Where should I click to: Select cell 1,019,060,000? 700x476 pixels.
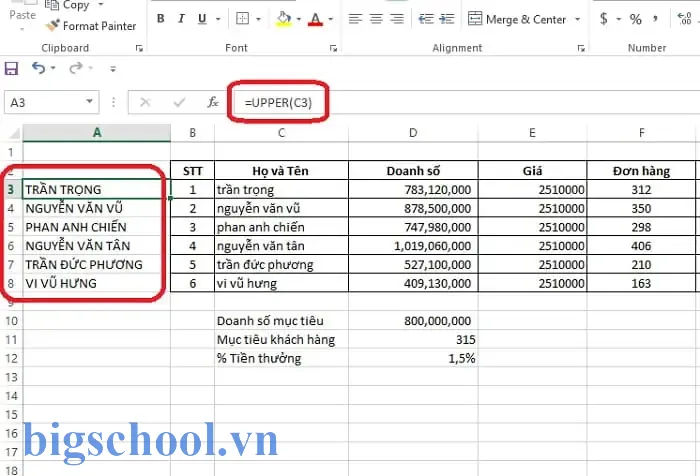click(413, 246)
